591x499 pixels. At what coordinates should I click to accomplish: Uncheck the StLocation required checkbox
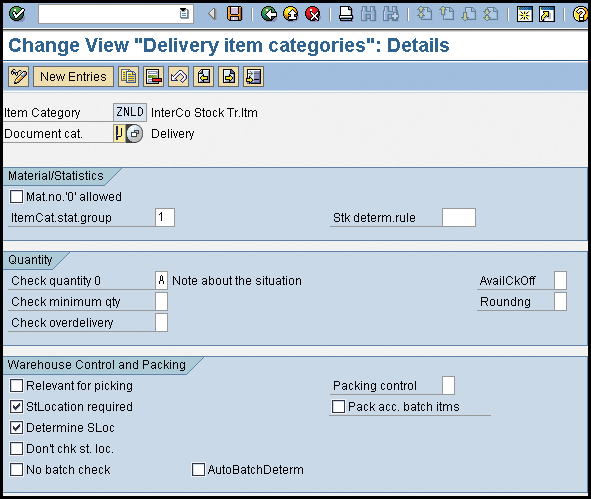(16, 407)
